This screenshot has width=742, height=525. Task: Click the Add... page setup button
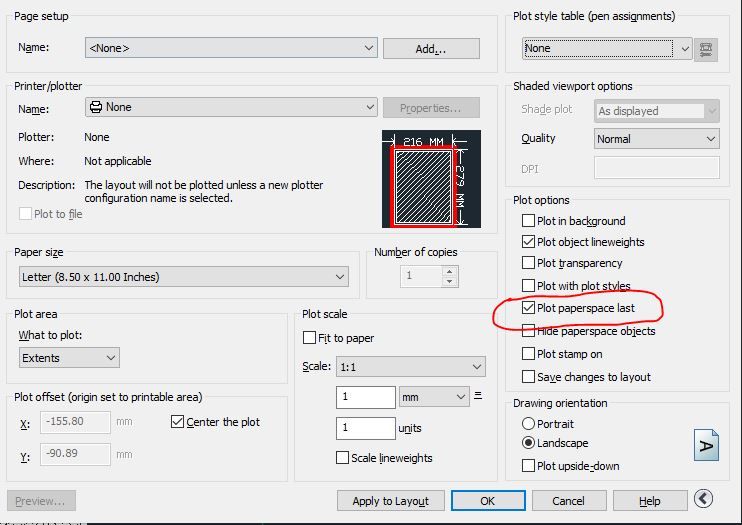click(431, 49)
